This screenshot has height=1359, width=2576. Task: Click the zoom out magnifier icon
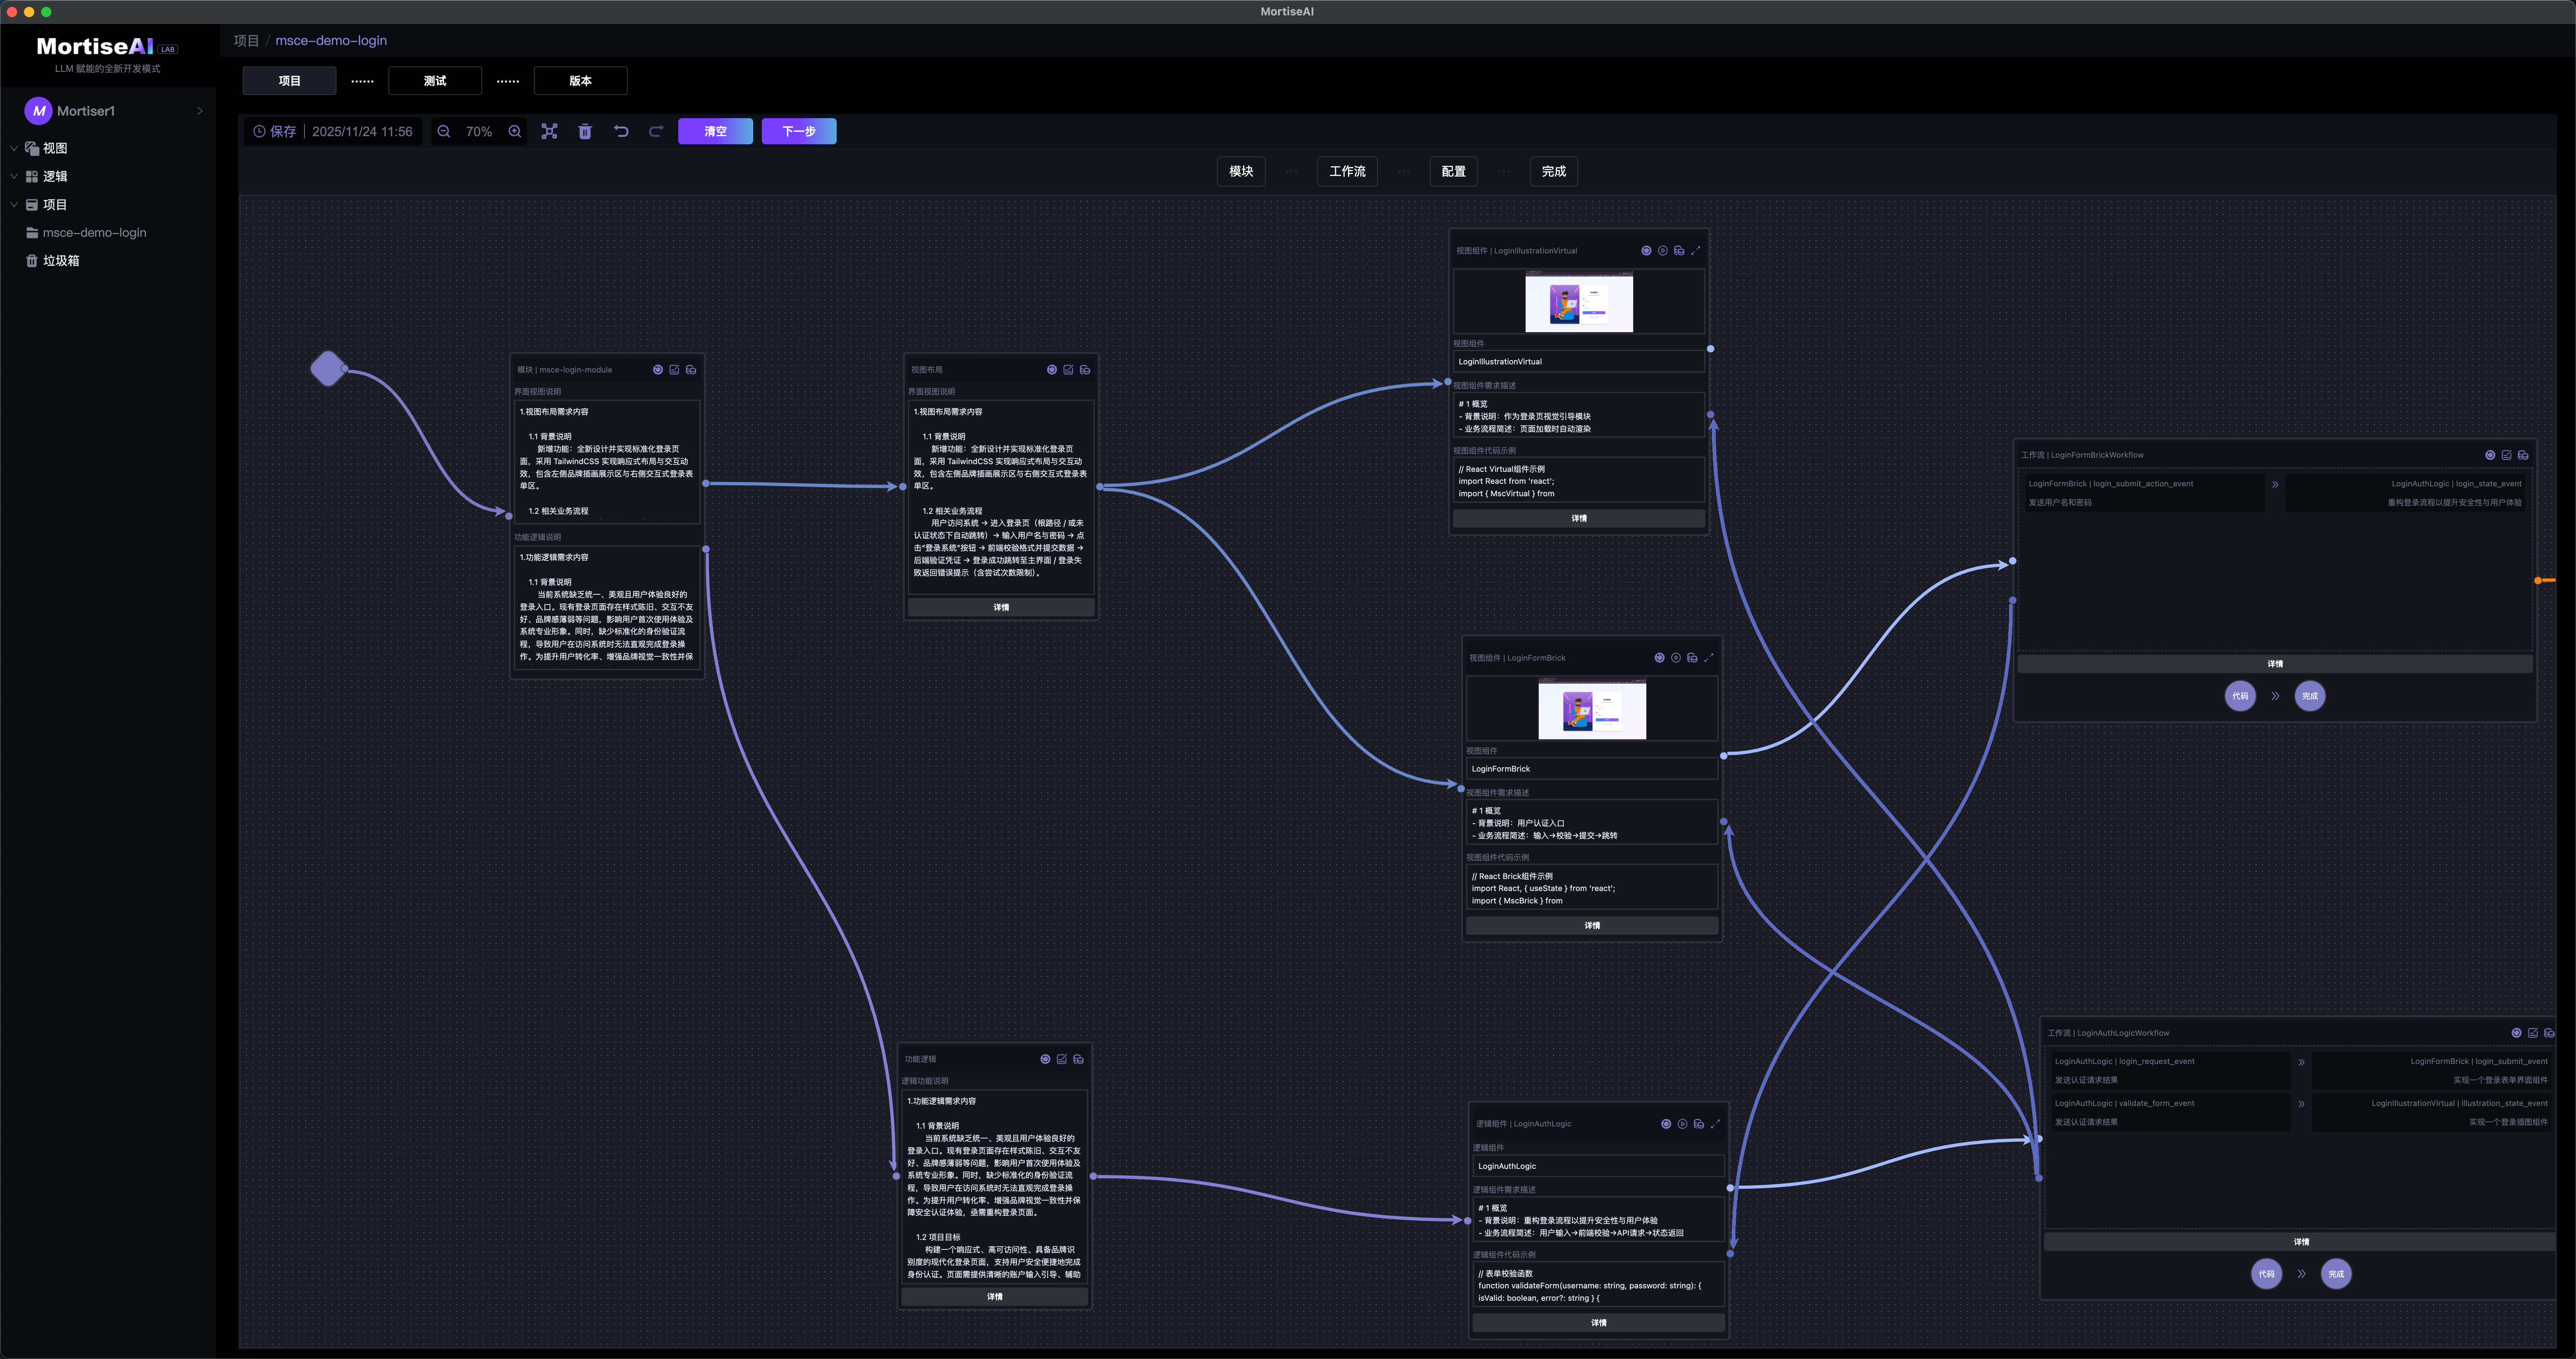click(x=444, y=132)
